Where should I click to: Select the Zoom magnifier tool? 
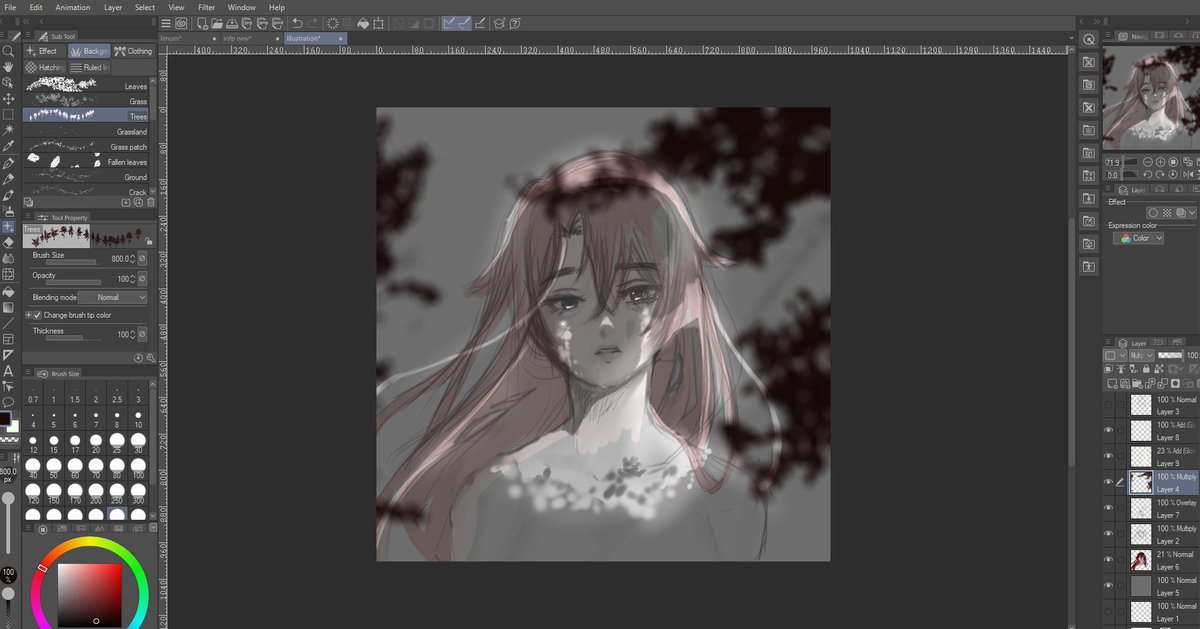tap(8, 50)
